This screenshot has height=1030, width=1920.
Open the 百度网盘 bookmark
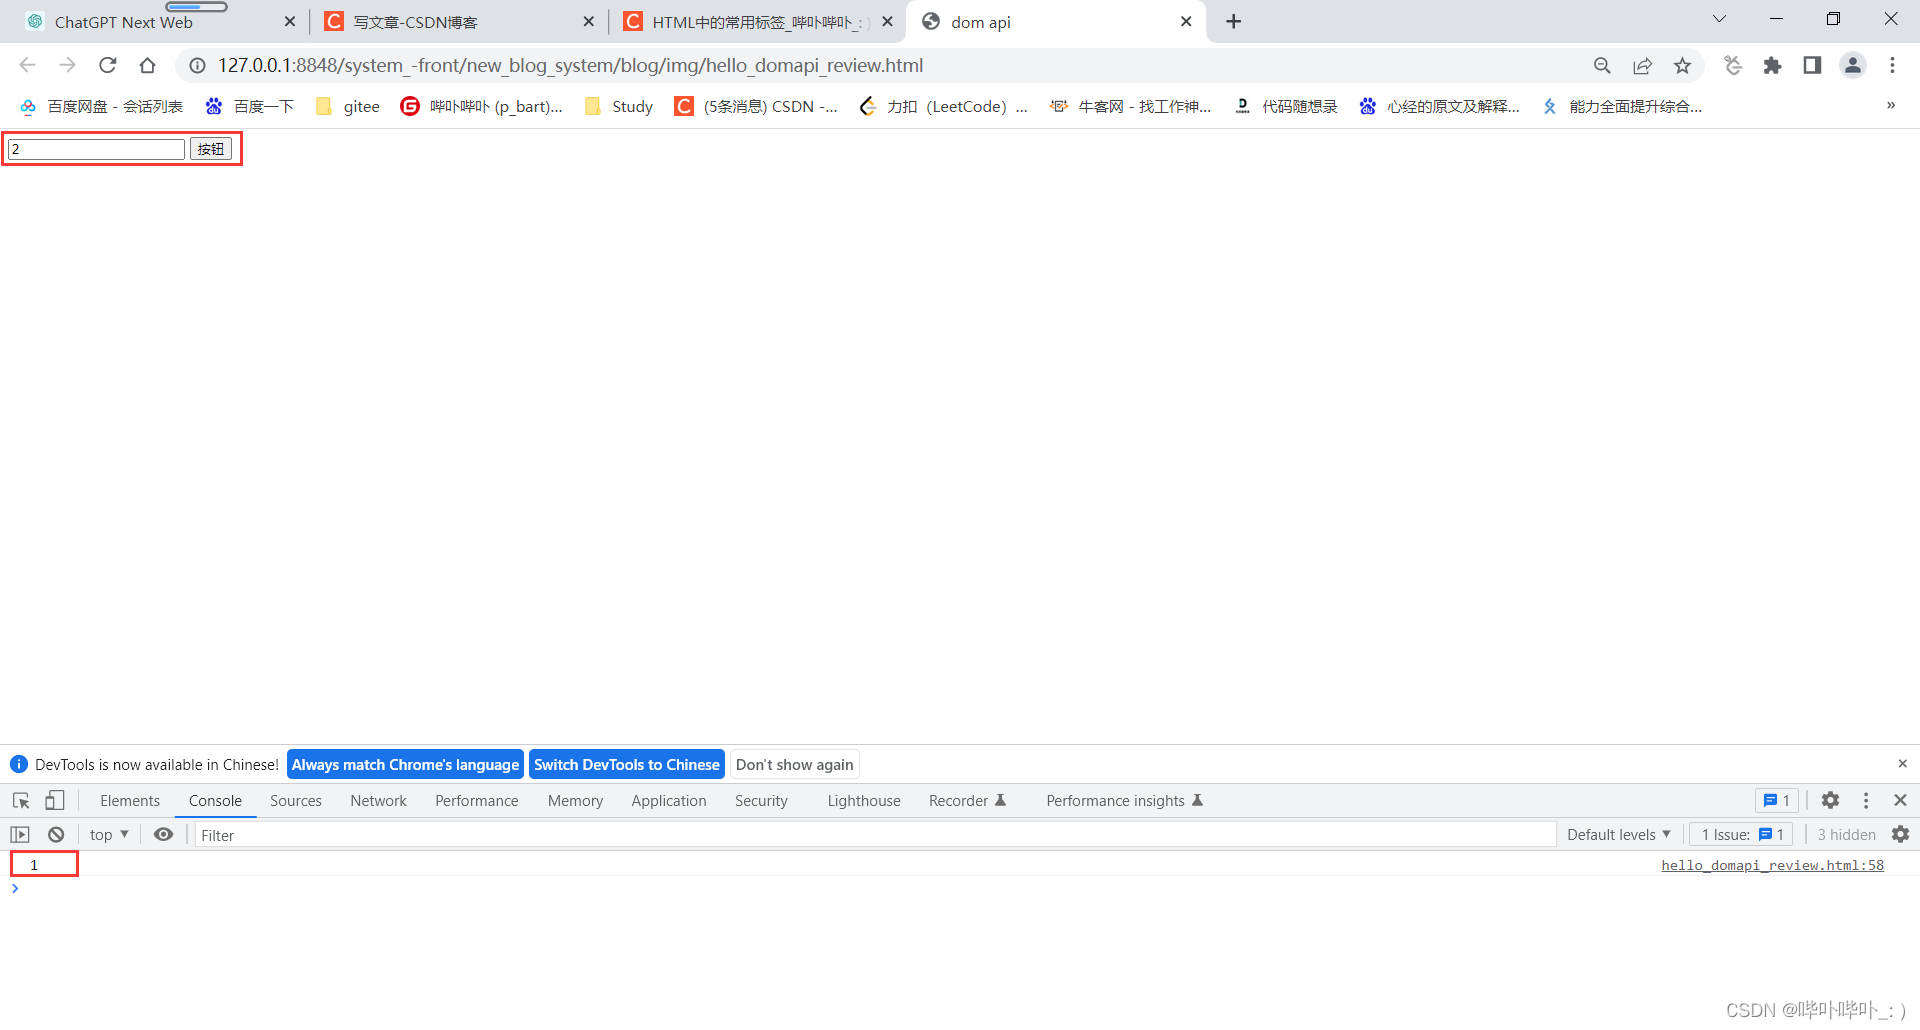101,106
